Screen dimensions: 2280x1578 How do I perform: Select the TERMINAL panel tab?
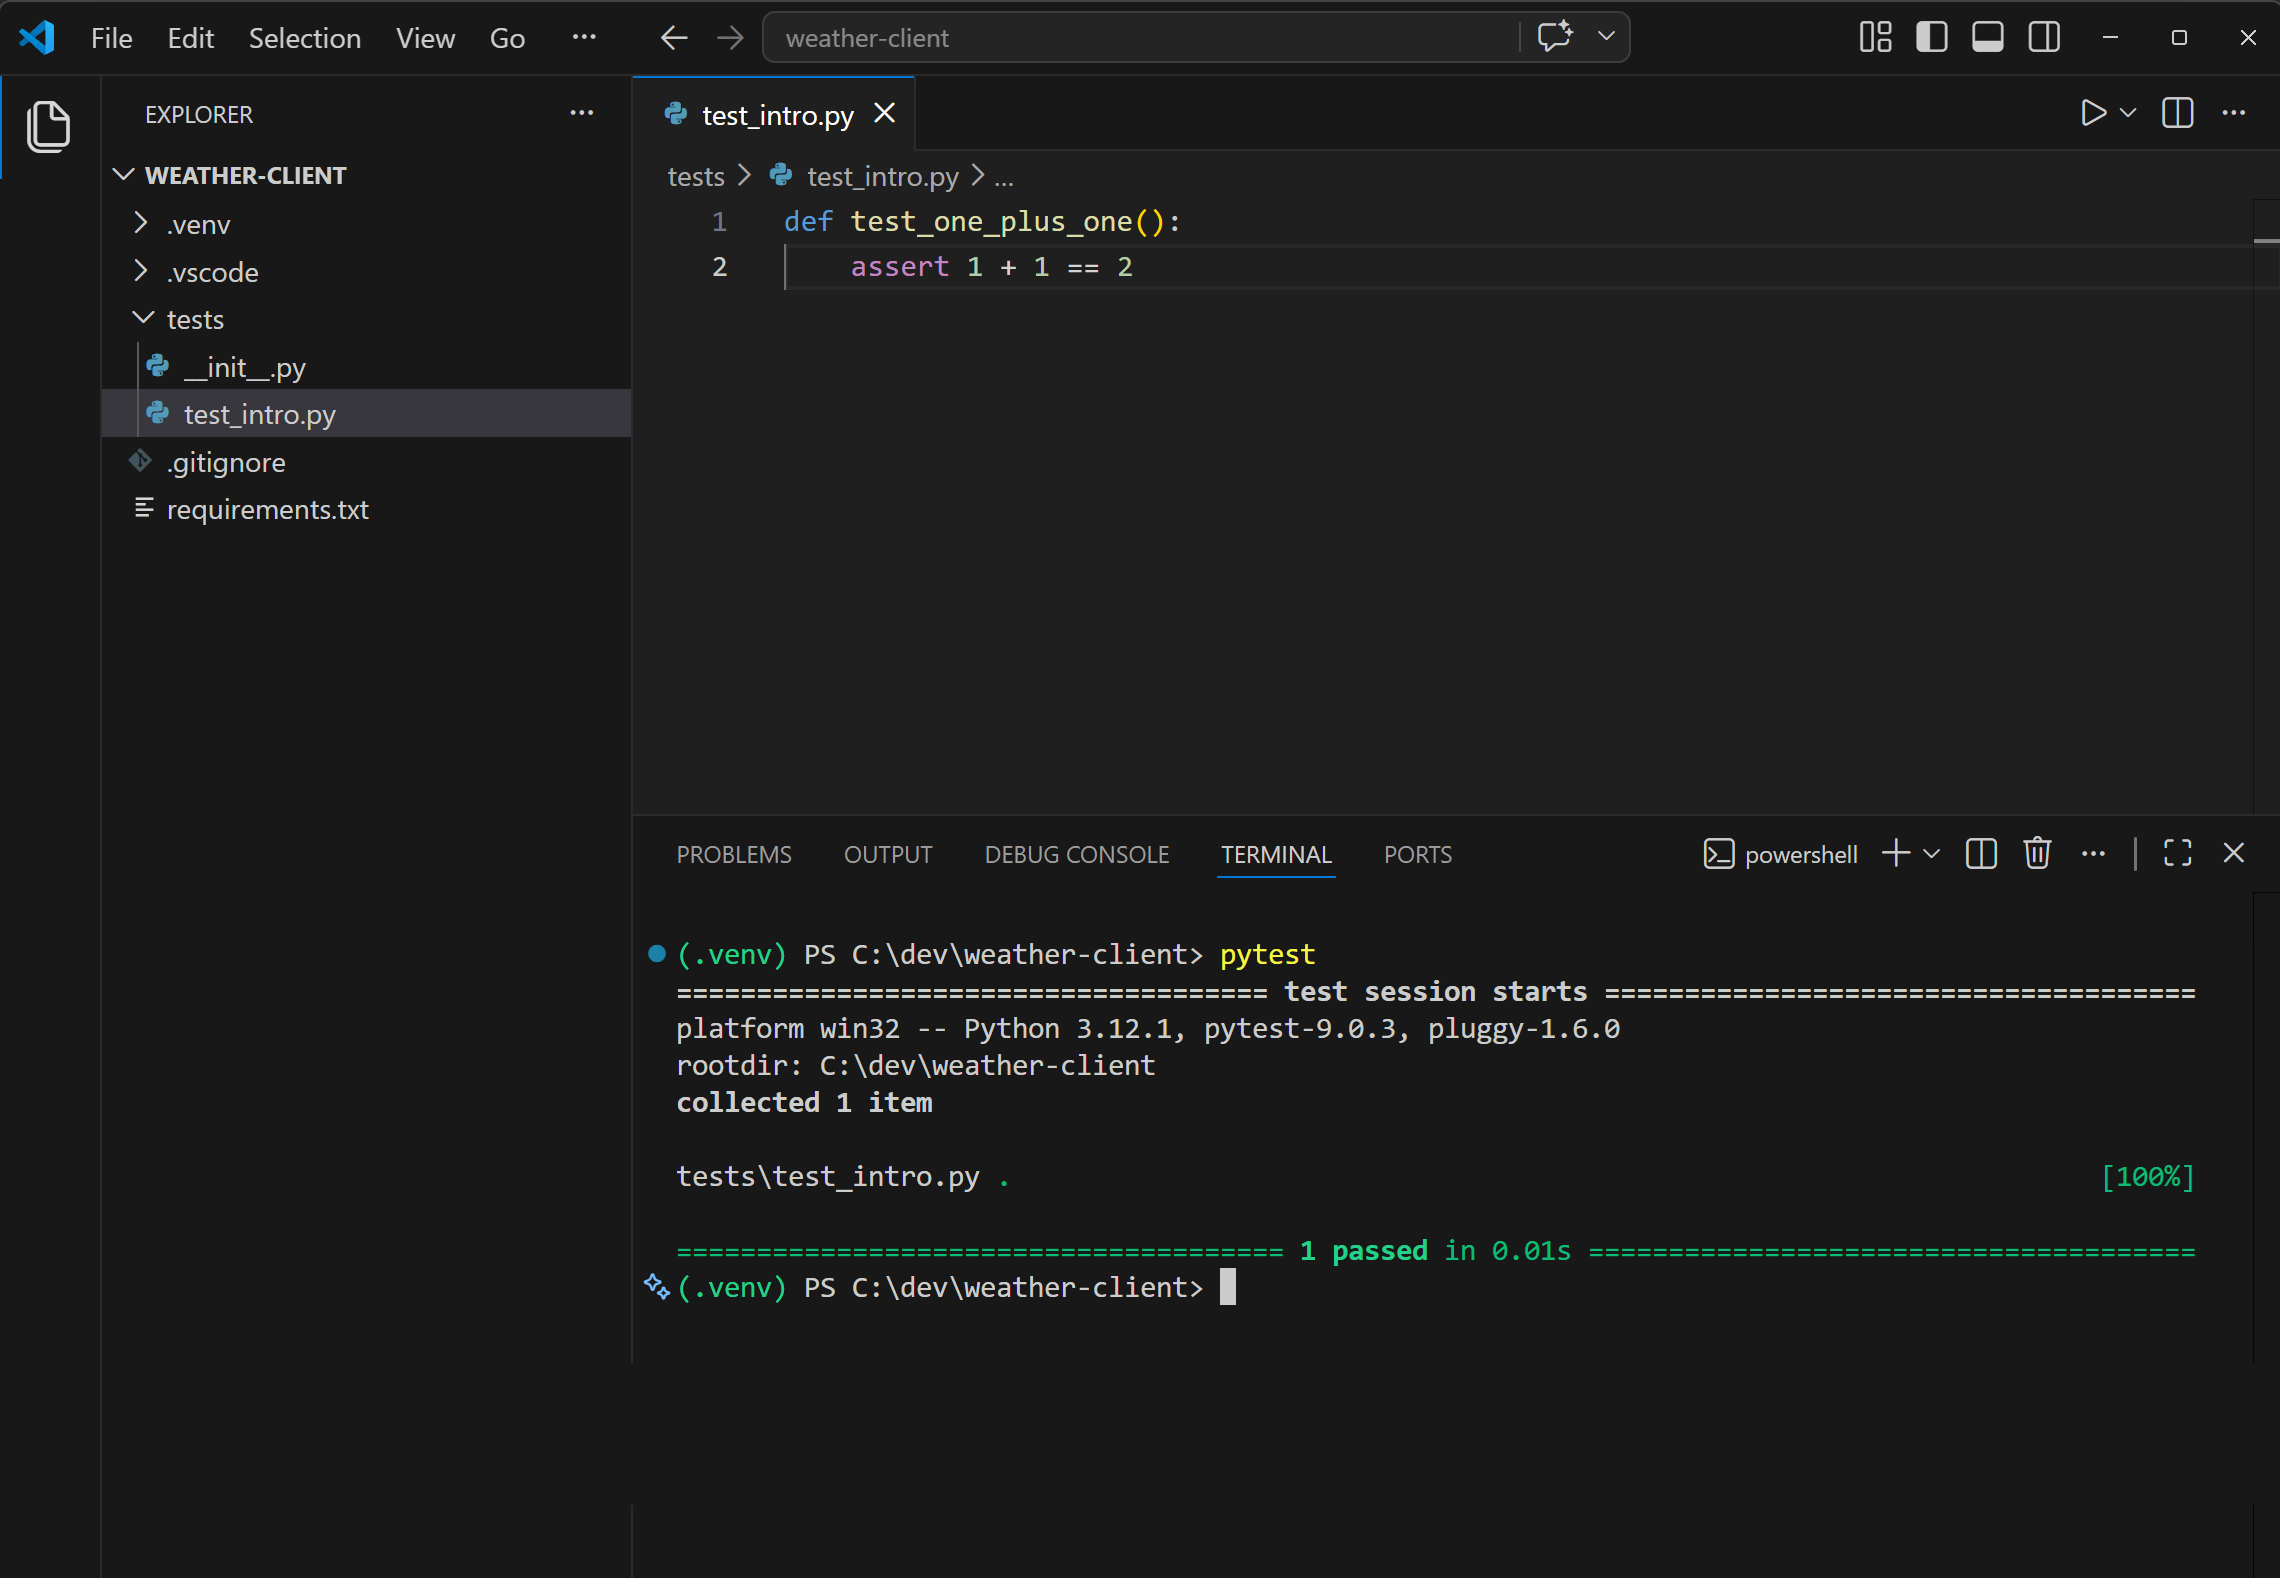pos(1276,855)
